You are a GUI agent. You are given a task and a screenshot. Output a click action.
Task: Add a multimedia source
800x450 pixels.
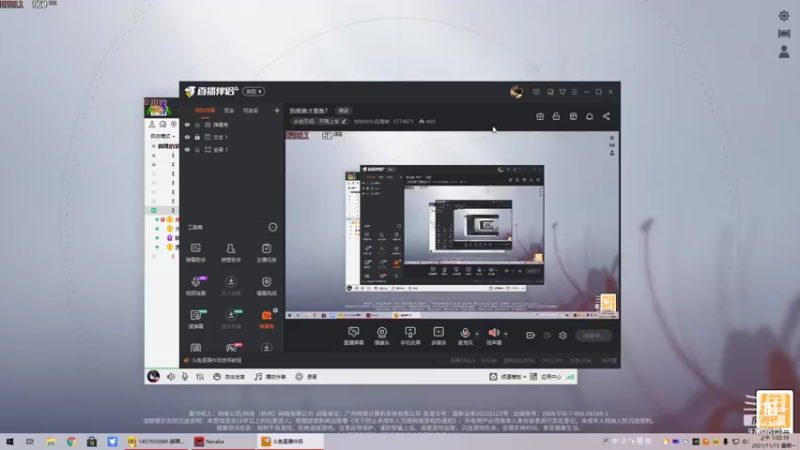coord(438,336)
